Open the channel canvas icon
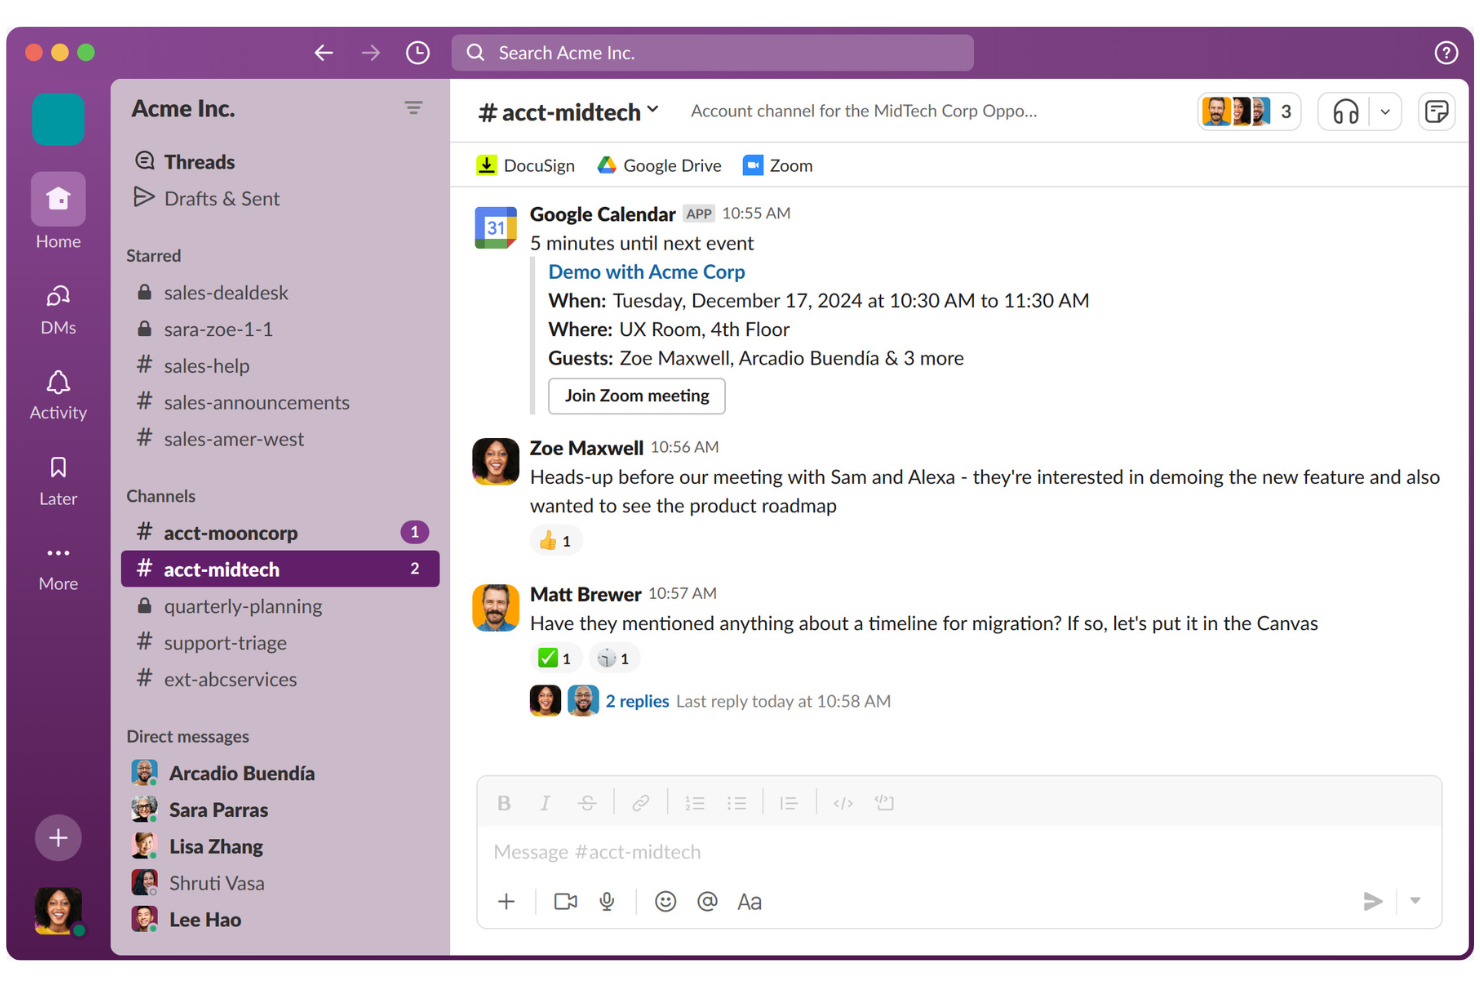 1437,111
